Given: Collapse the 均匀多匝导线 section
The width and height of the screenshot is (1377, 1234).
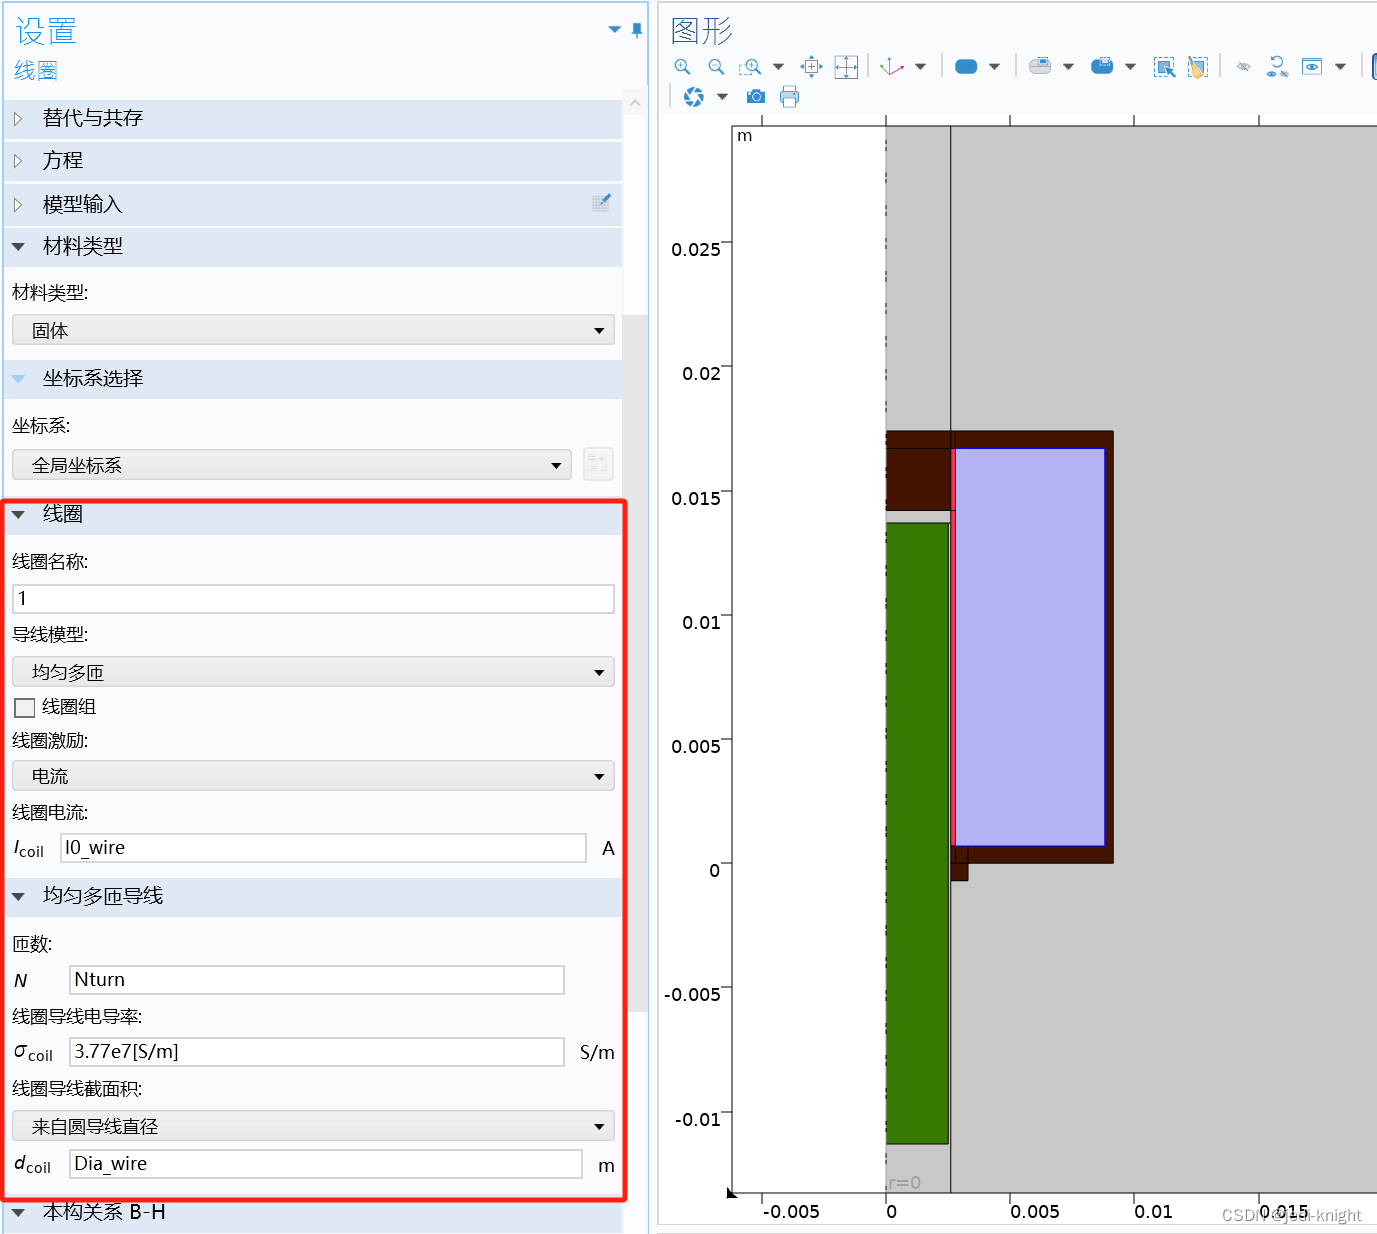Looking at the screenshot, I should pos(18,897).
